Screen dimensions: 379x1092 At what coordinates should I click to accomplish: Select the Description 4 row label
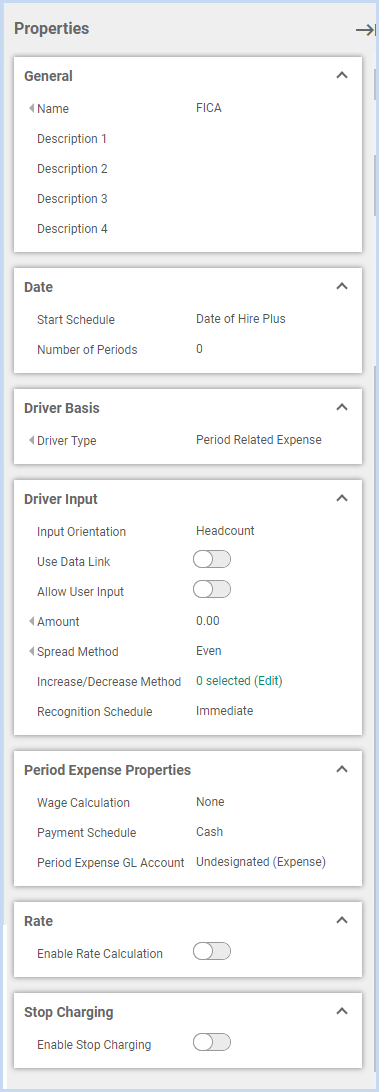72,228
